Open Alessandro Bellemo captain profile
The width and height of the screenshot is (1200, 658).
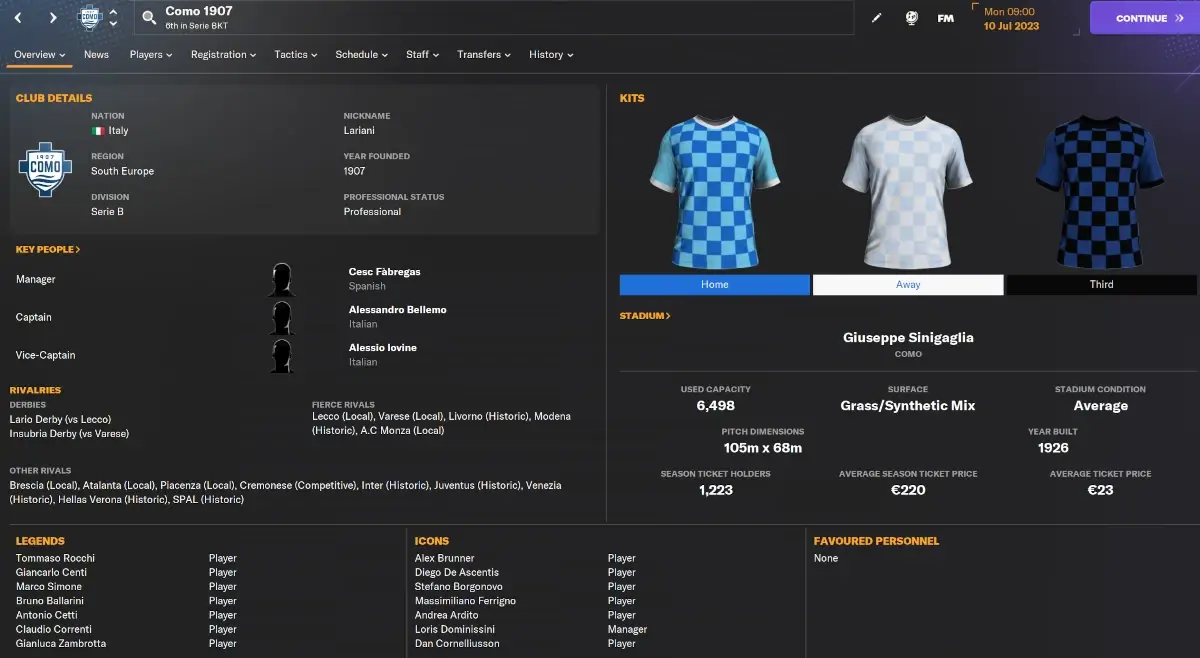pos(398,310)
